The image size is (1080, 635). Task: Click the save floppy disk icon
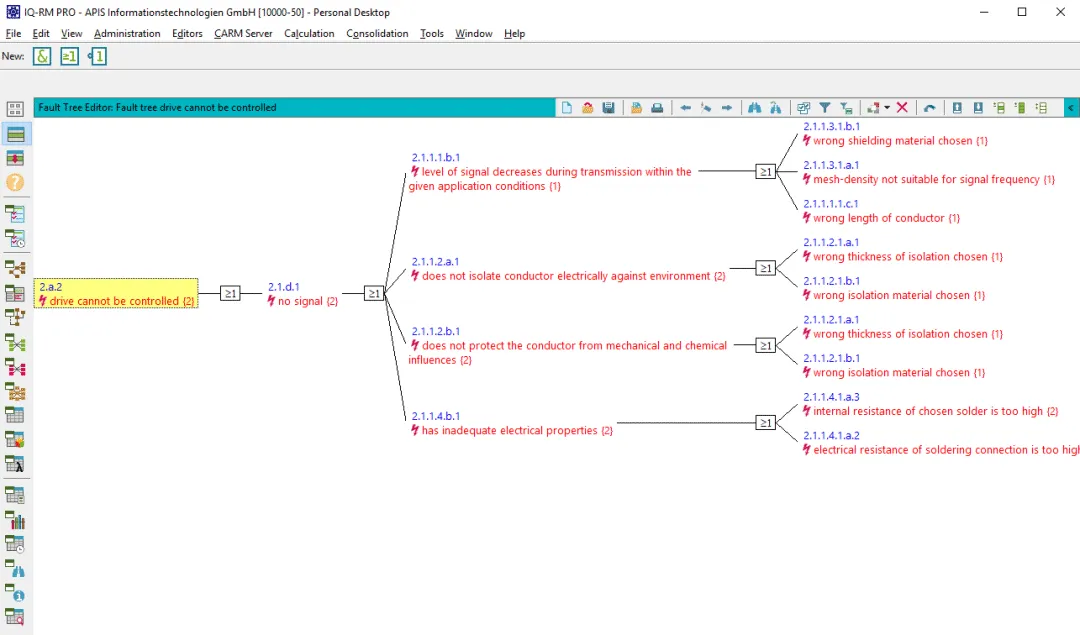[x=608, y=107]
